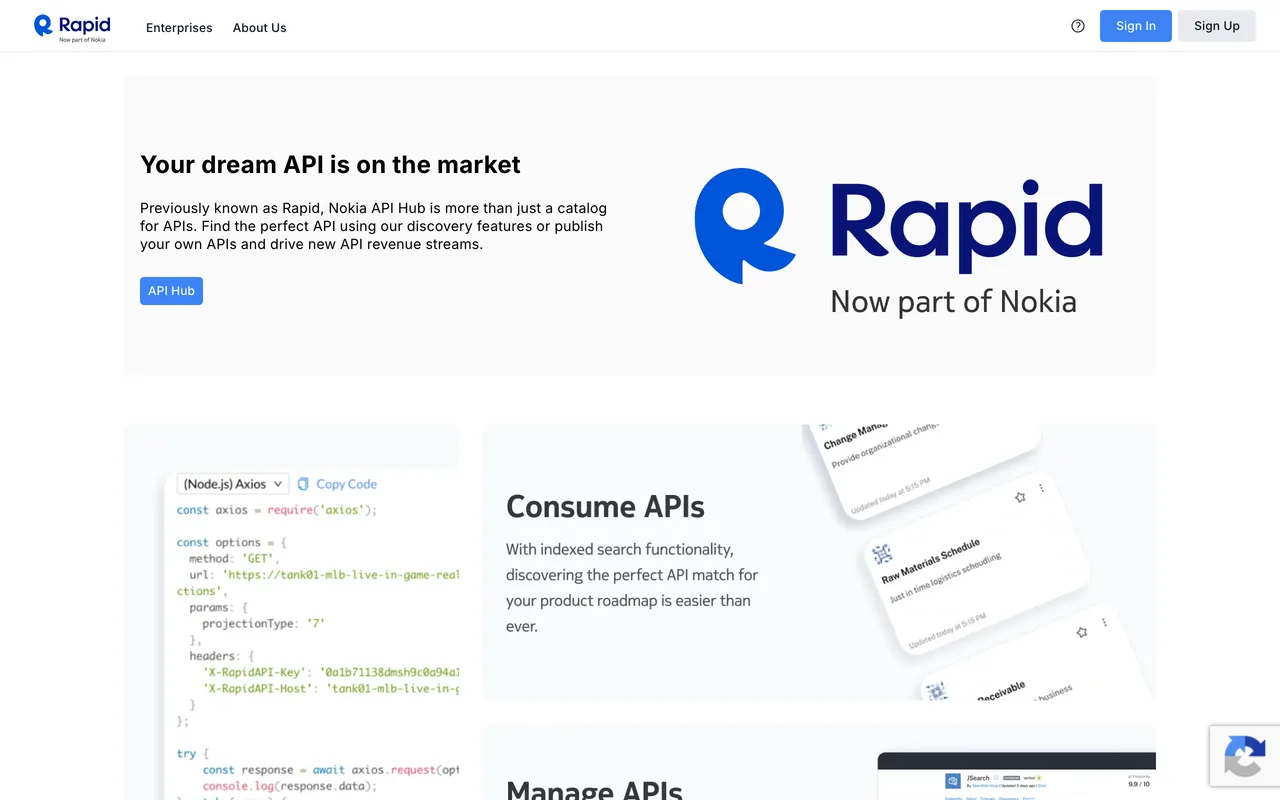Click the 'X-RapidAPI-Host' header line
1280x800 pixels.
(x=331, y=689)
